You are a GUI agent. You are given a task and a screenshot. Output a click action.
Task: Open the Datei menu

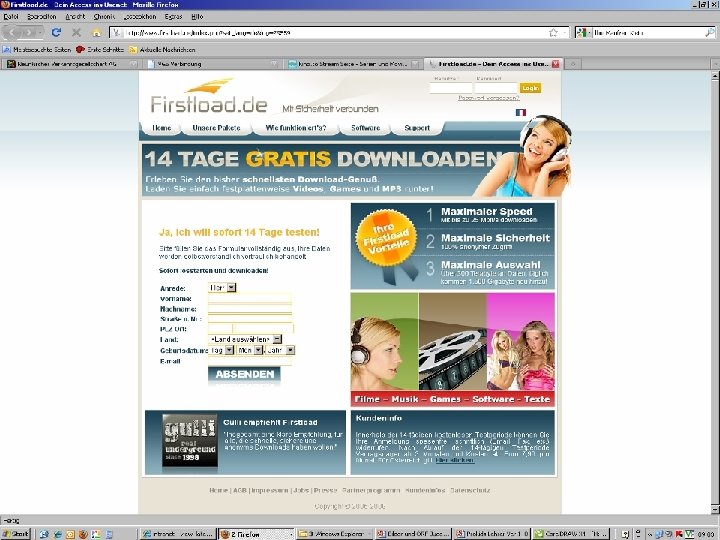pyautogui.click(x=11, y=16)
